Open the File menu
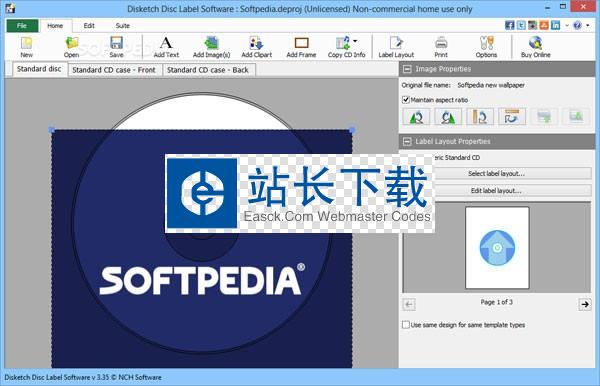The width and height of the screenshot is (600, 386). point(22,26)
